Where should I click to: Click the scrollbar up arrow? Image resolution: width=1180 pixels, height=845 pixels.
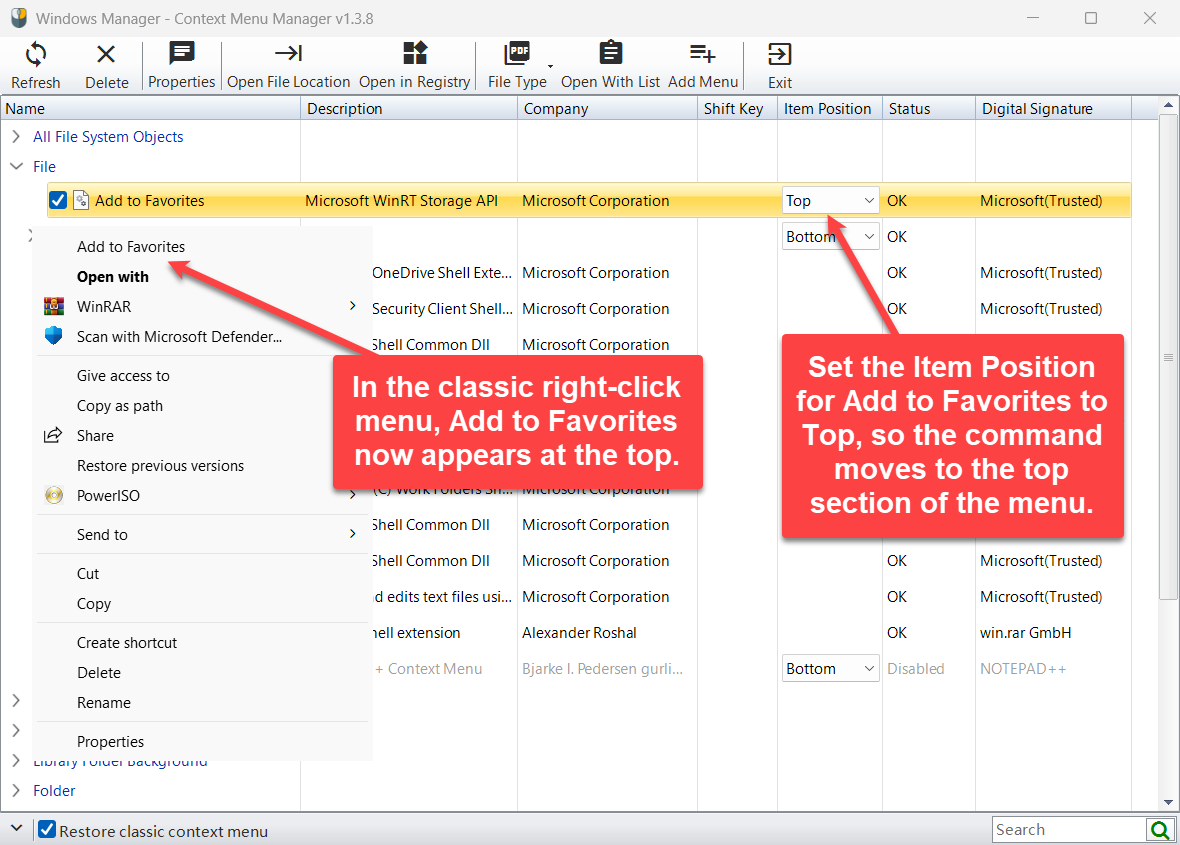[x=1168, y=105]
